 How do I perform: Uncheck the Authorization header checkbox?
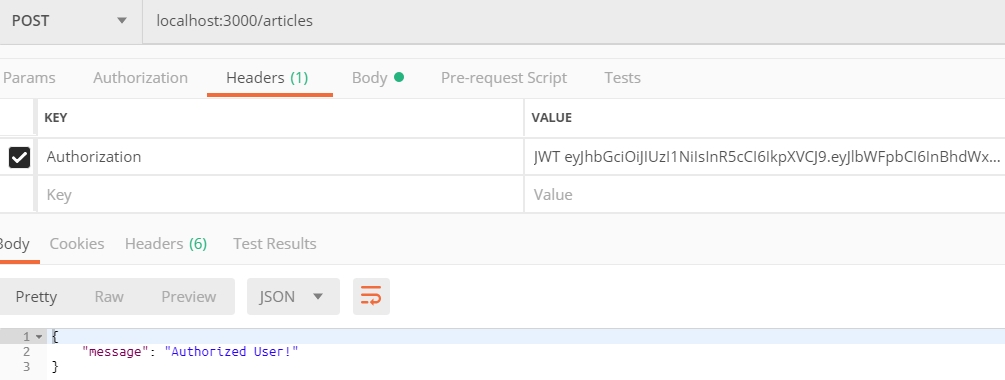click(x=19, y=157)
